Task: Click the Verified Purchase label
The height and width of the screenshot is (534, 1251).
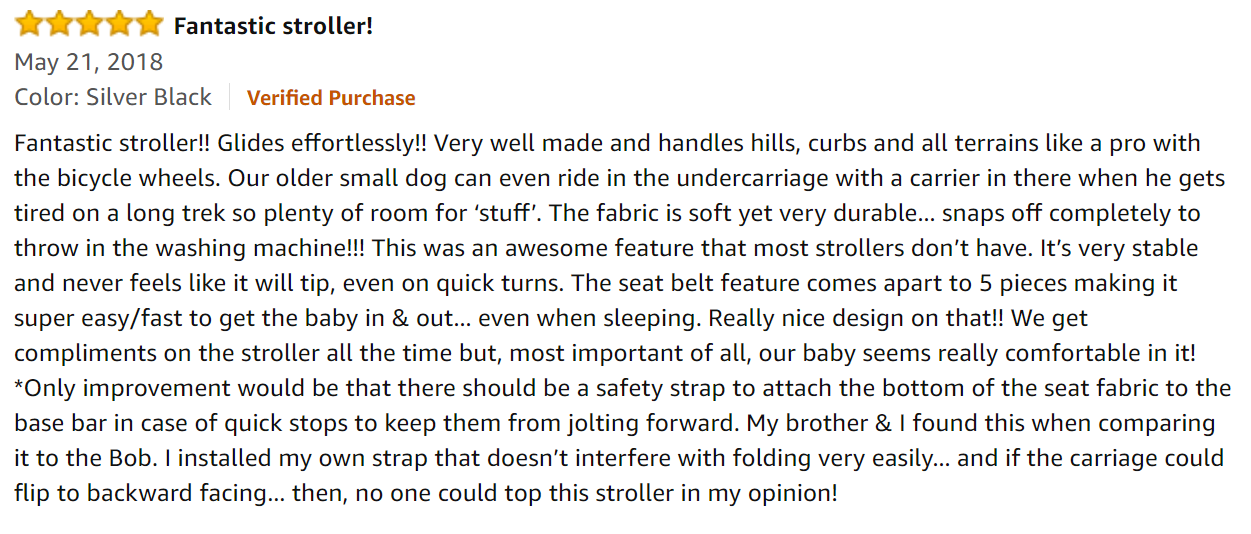Action: [x=331, y=98]
